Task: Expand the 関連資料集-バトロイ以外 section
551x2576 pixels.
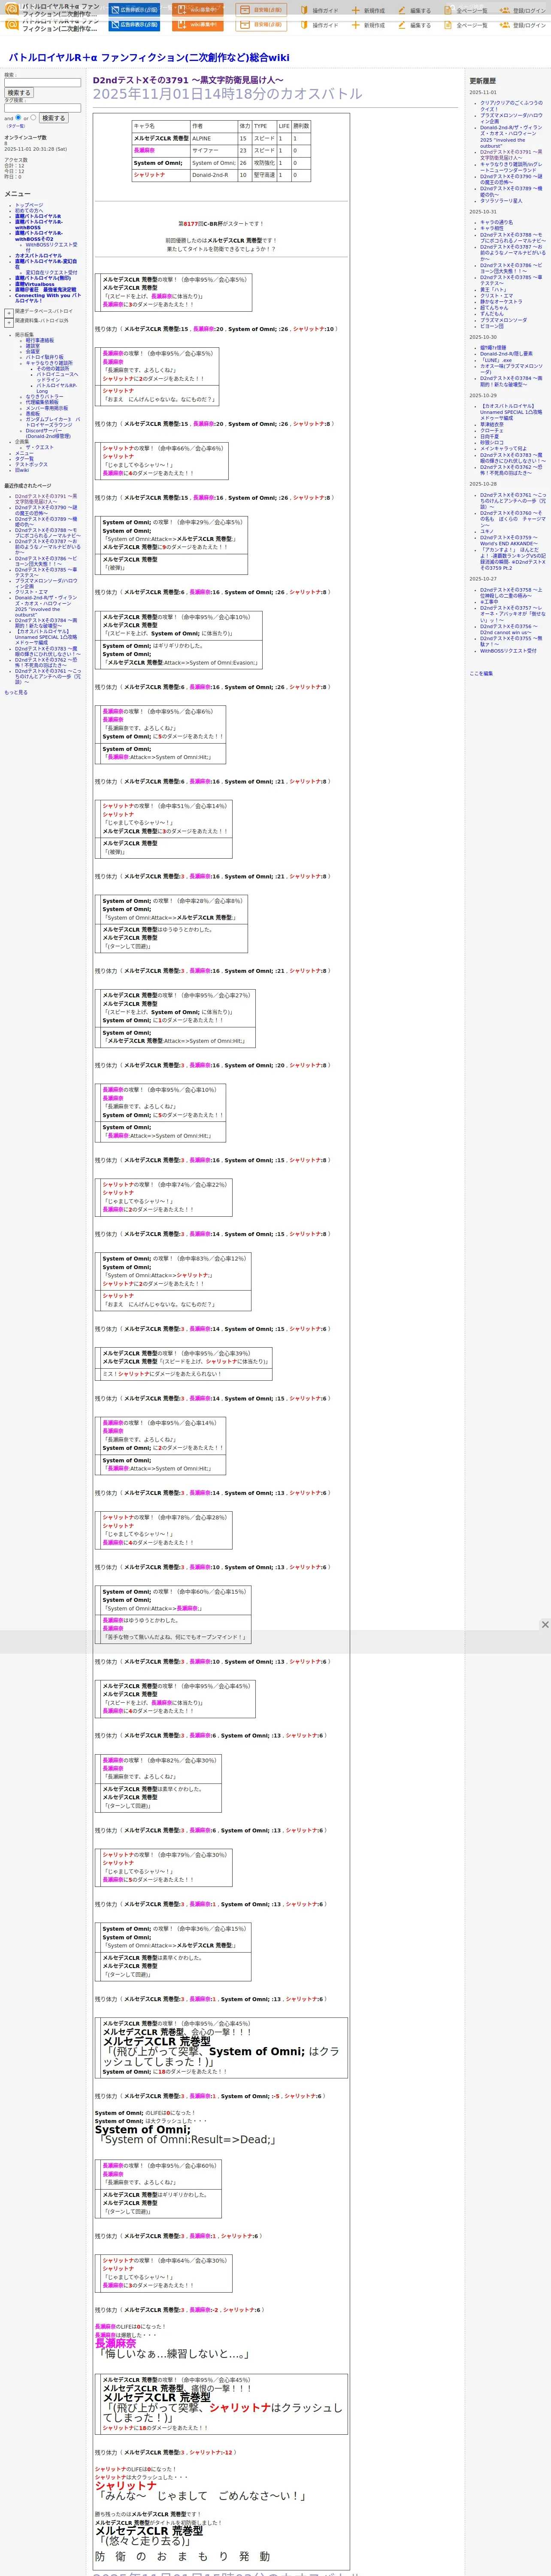Action: (x=8, y=323)
